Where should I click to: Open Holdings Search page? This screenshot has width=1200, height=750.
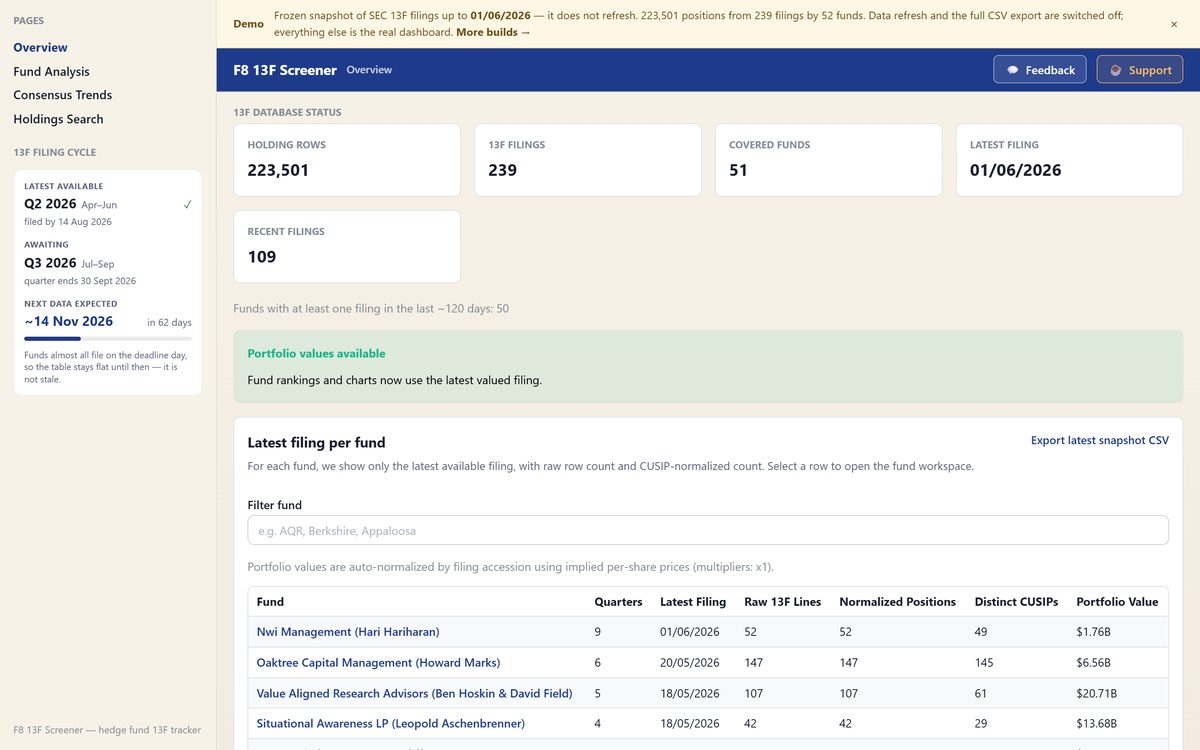[58, 119]
